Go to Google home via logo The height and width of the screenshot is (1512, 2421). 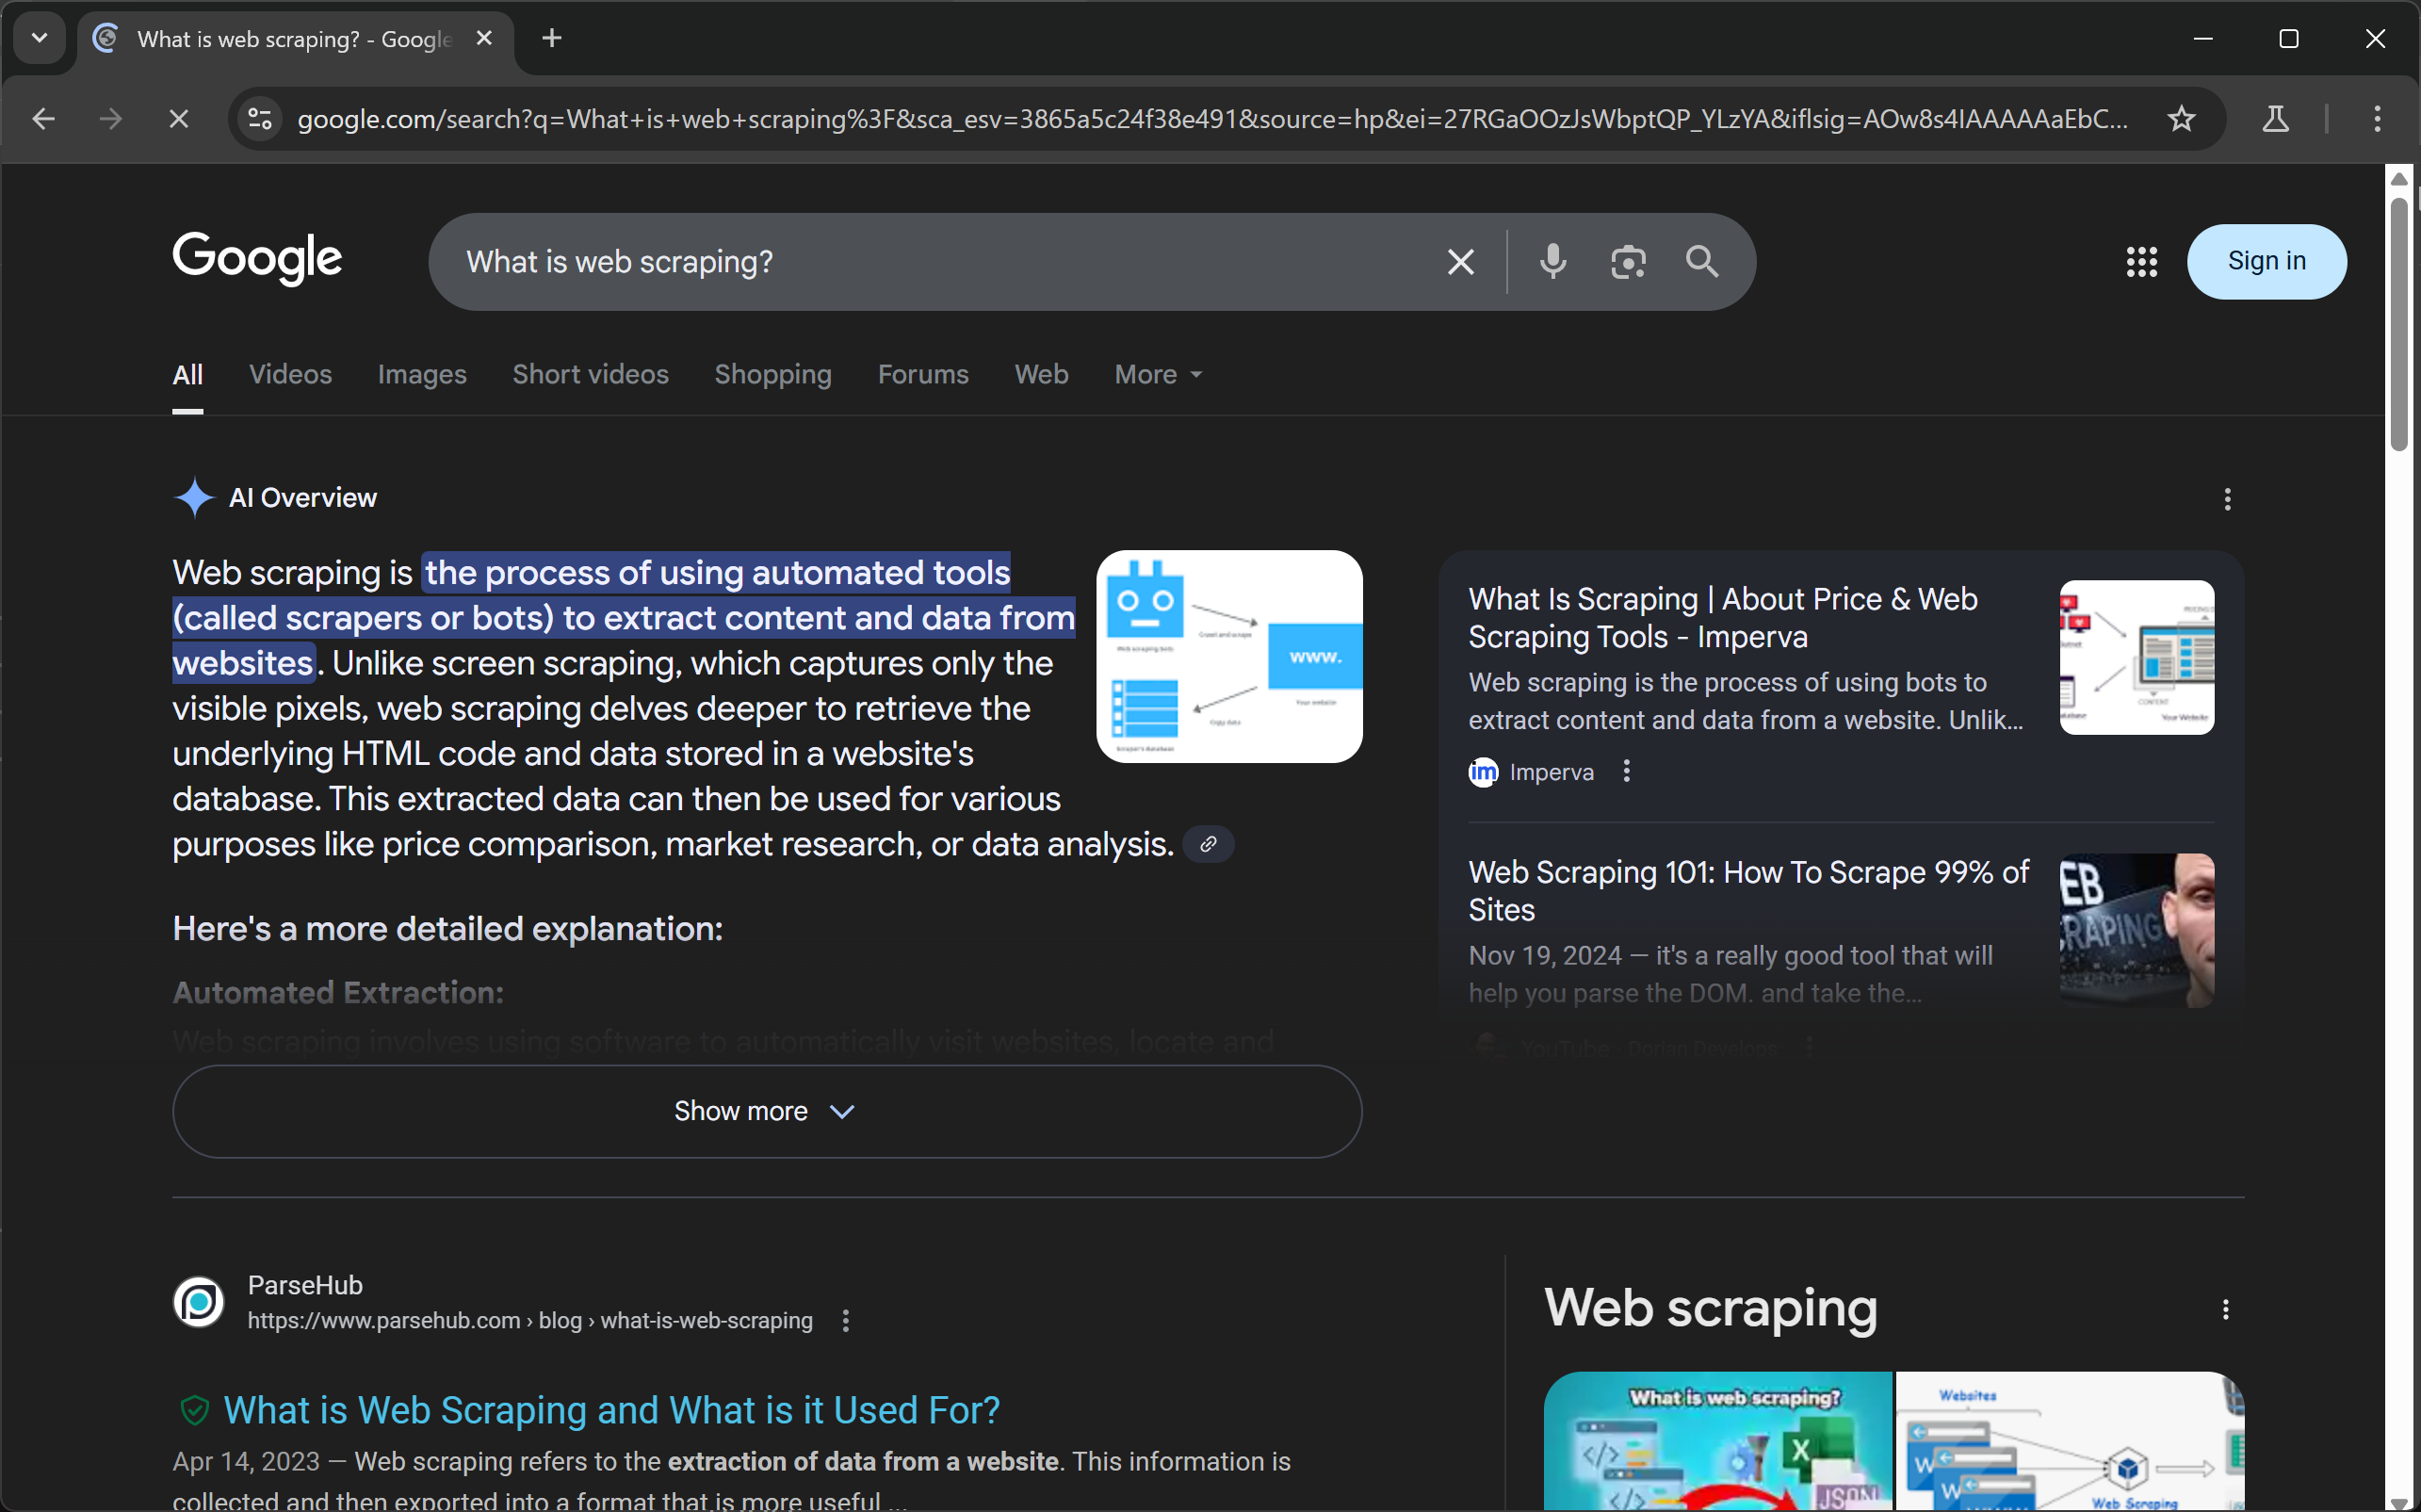coord(257,258)
